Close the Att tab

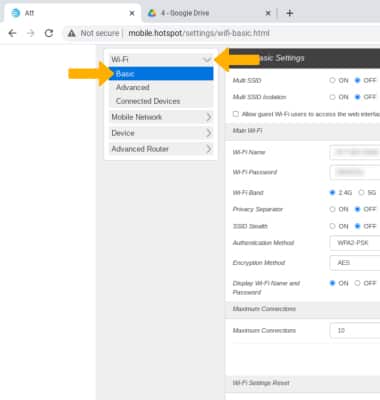pyautogui.click(x=132, y=13)
